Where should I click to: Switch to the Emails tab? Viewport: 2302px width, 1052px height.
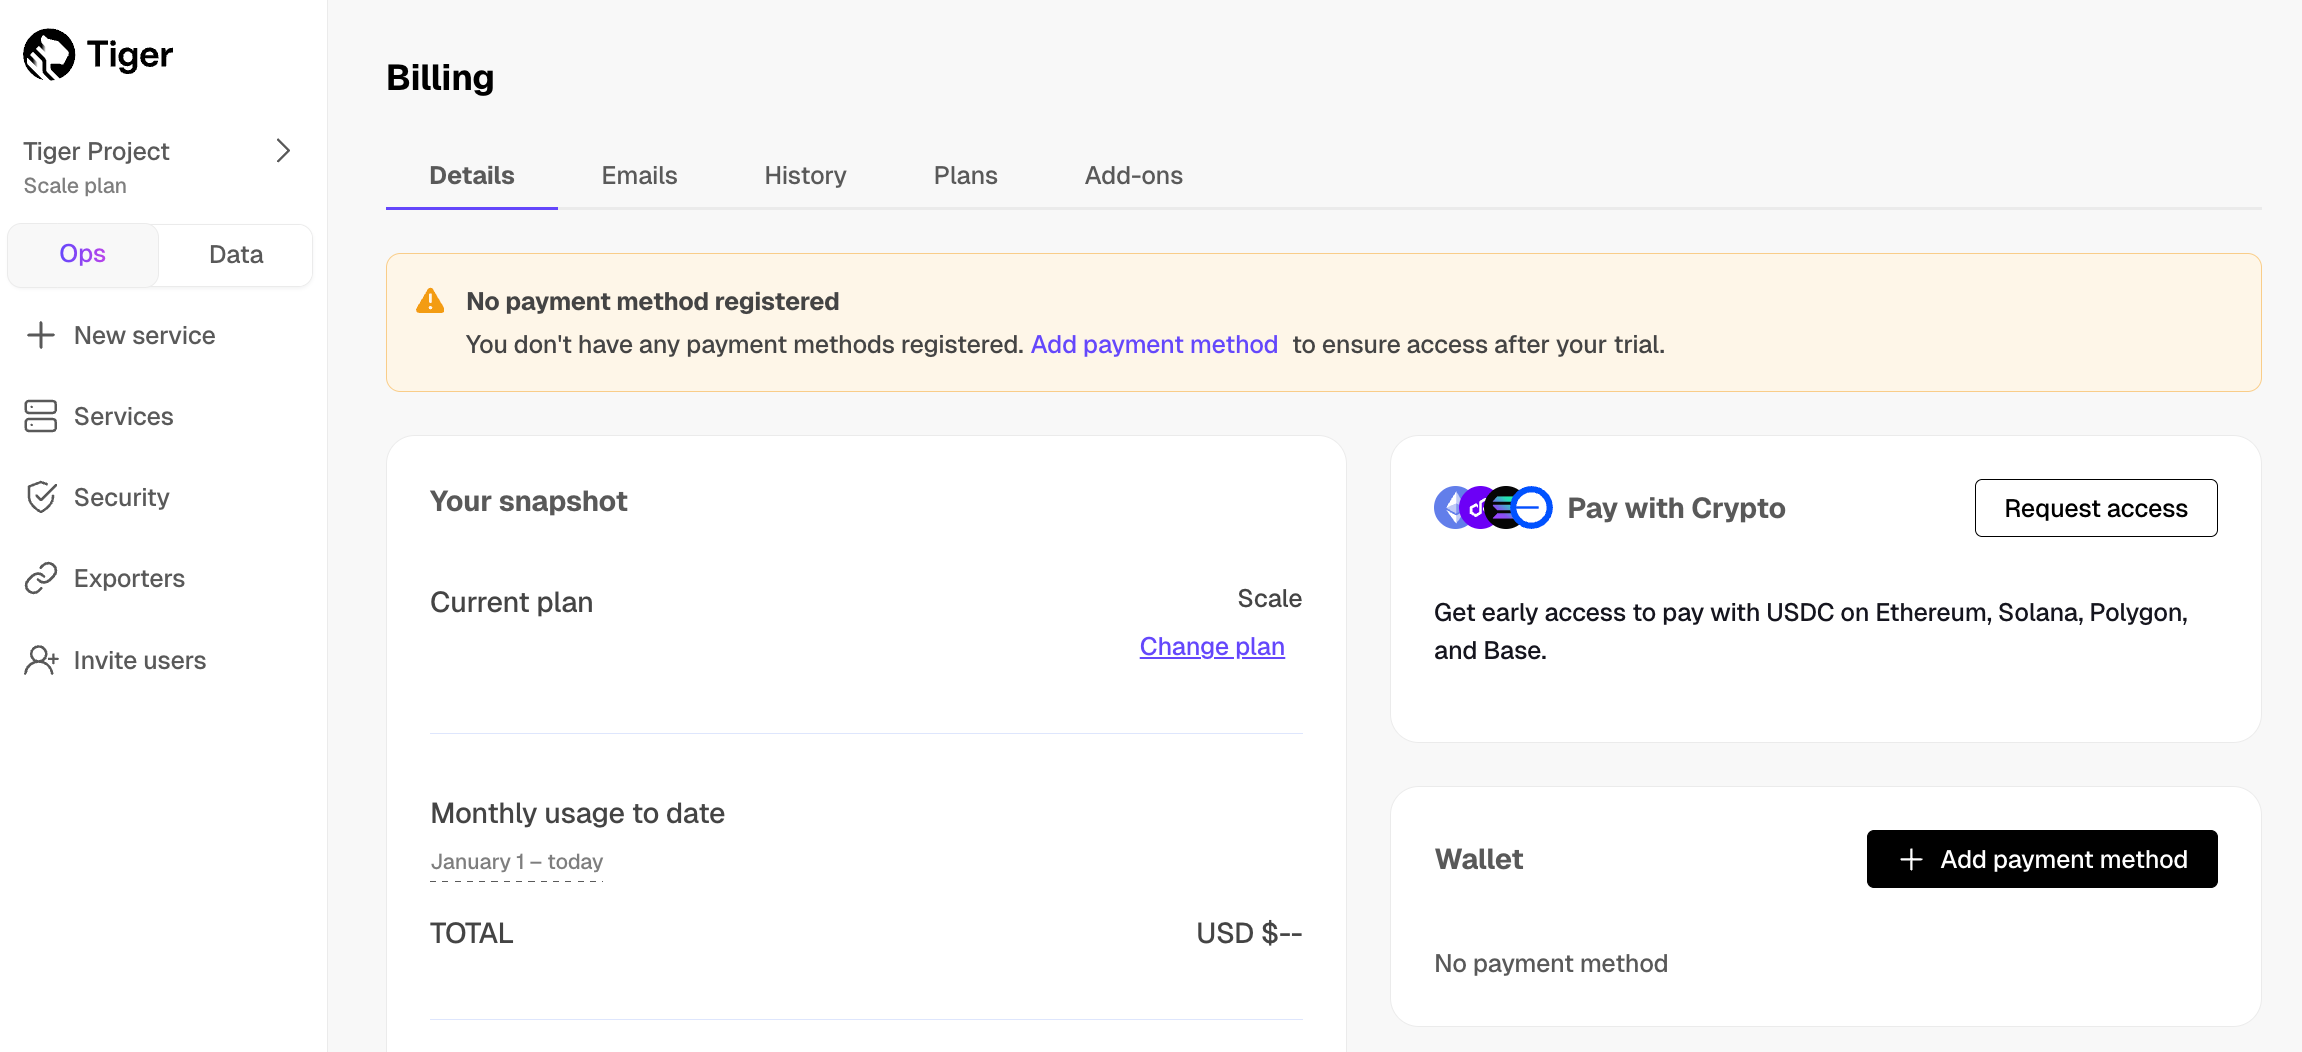coord(639,175)
